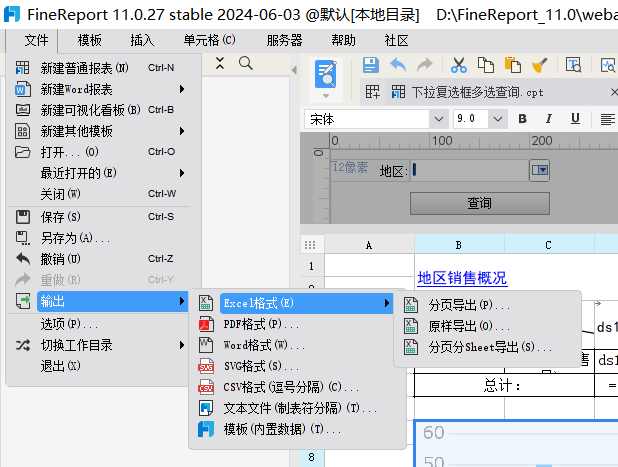This screenshot has height=467, width=618.
Task: Click the 查询 button in the parameter pane
Action: pos(480,203)
